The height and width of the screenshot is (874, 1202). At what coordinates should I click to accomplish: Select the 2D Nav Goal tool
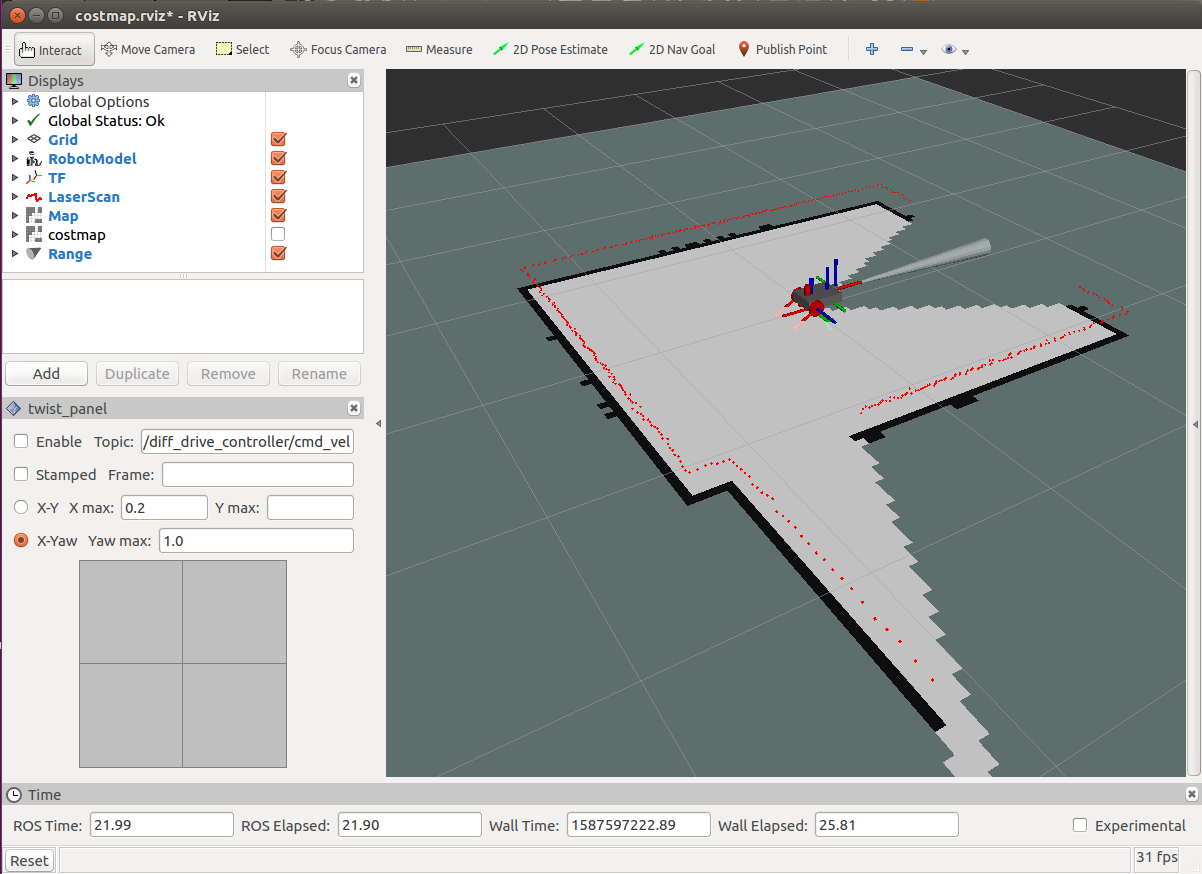coord(672,49)
